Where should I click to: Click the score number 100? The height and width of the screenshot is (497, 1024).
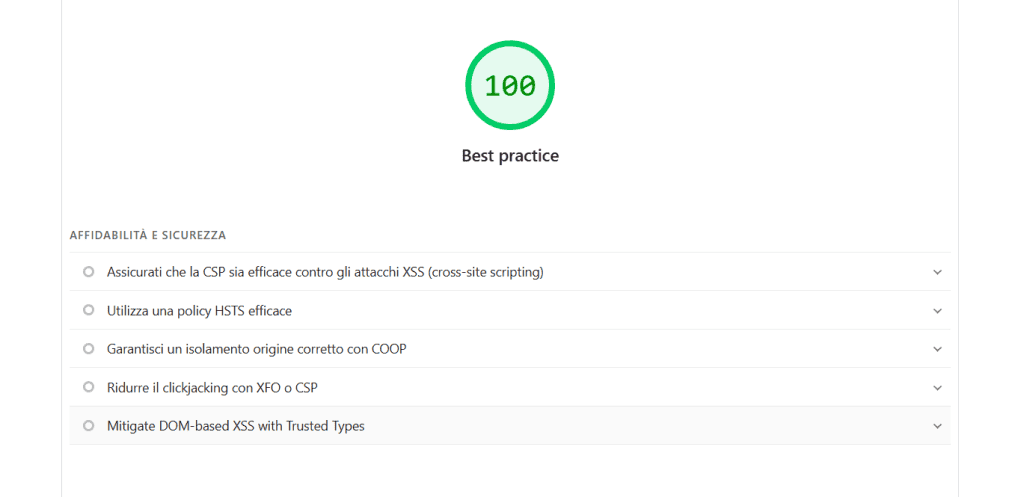click(x=510, y=87)
